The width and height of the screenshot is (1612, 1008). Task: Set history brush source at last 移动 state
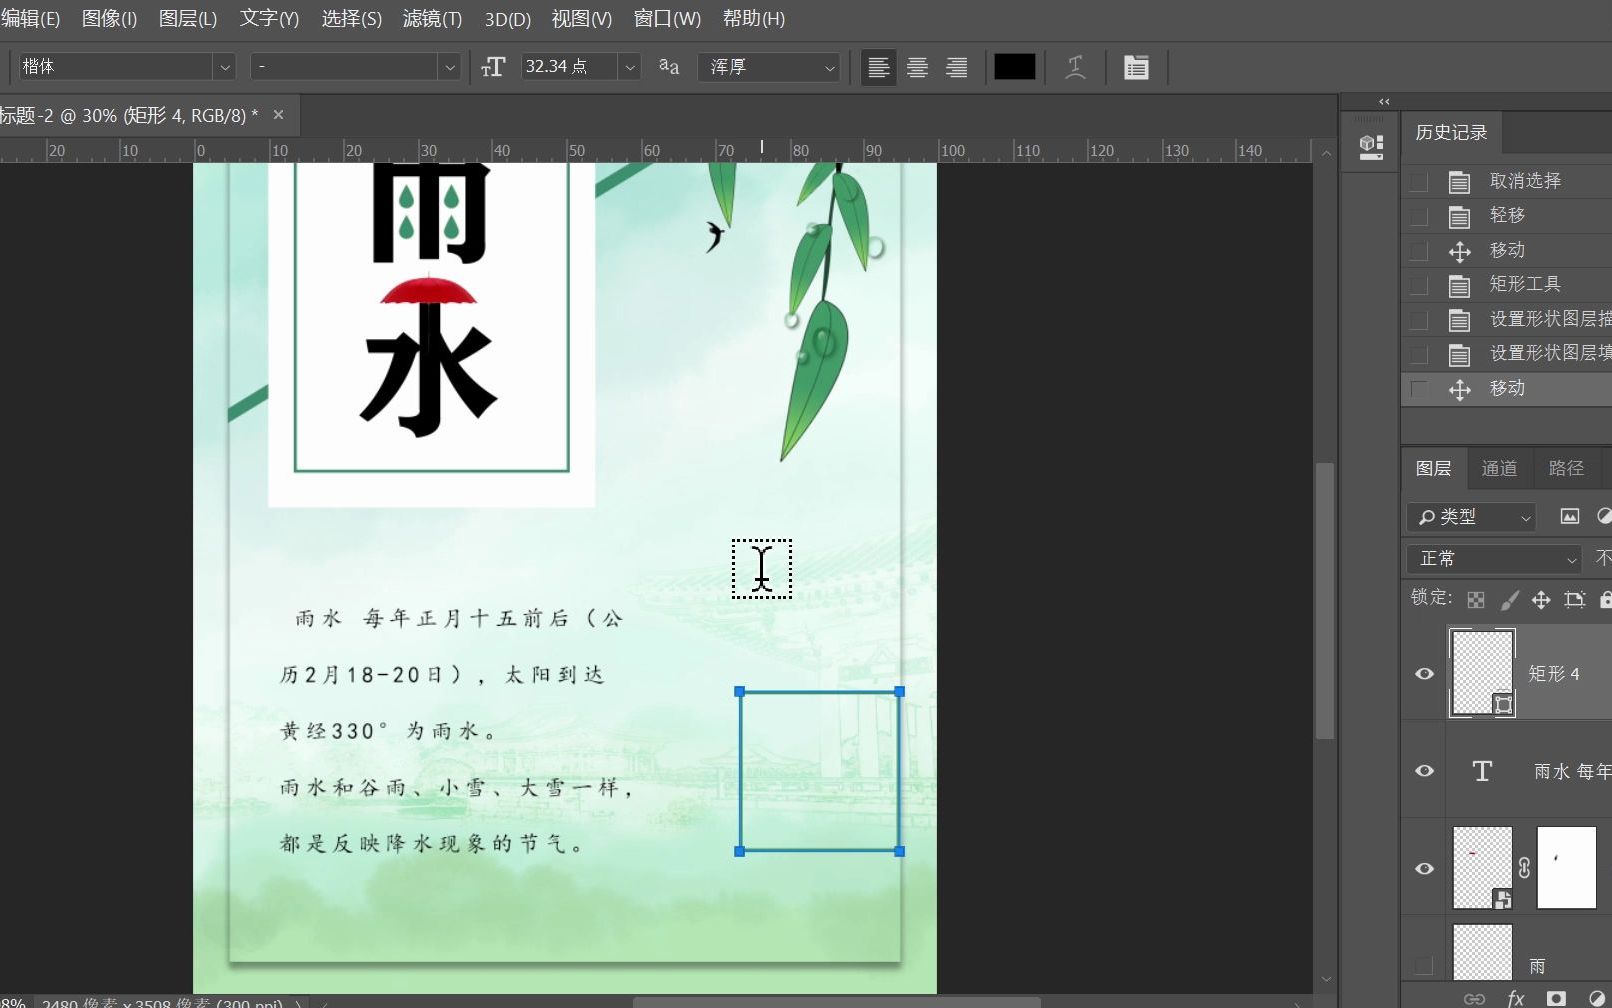tap(1418, 389)
